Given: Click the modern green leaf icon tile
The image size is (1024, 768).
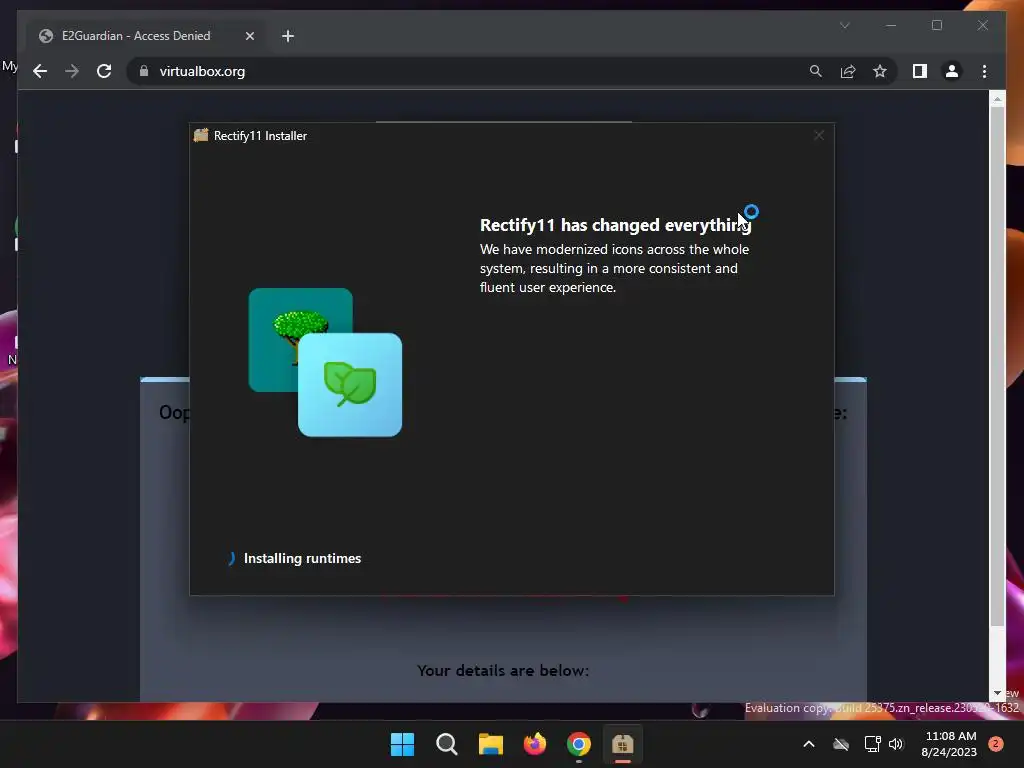Looking at the screenshot, I should [350, 385].
